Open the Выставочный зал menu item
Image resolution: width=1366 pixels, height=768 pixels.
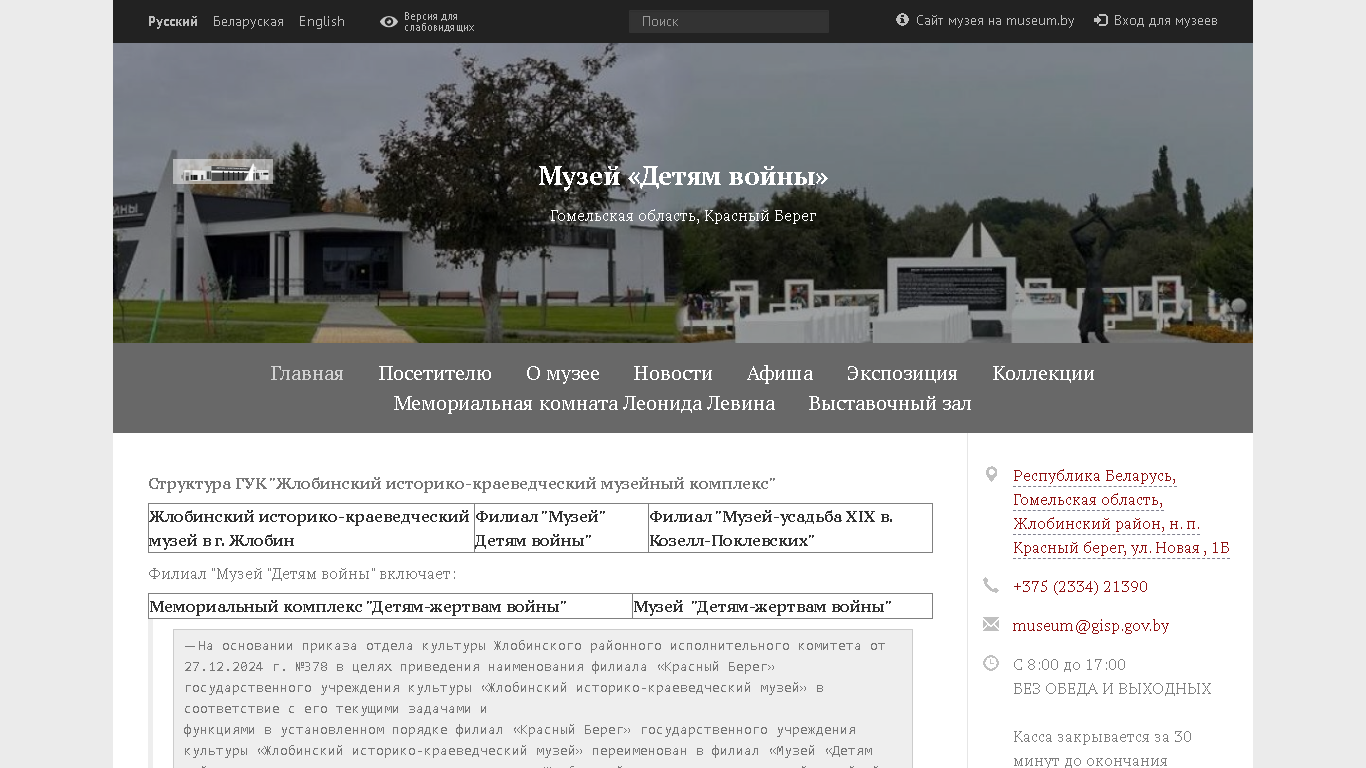click(890, 403)
